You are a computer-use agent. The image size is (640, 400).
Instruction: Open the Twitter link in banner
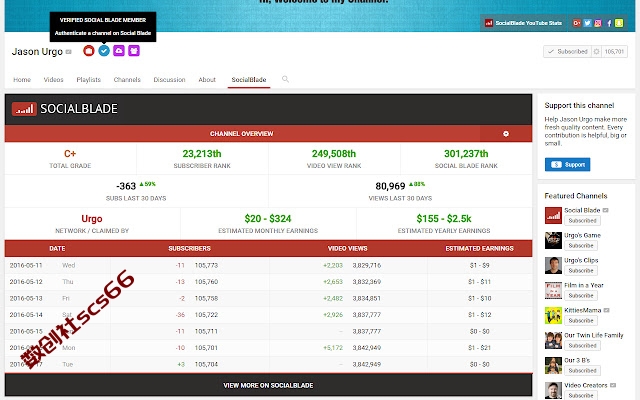587,23
